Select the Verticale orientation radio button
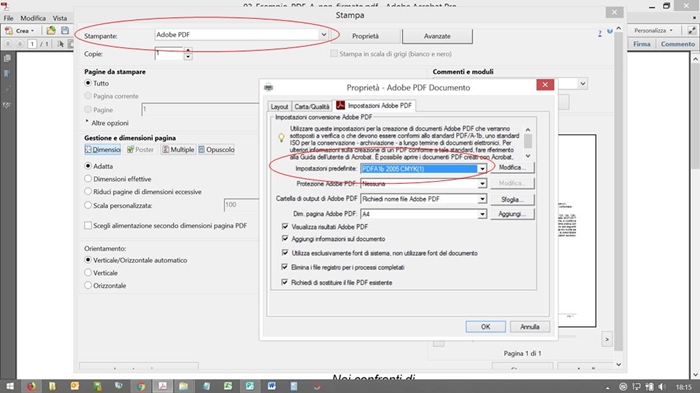Image resolution: width=700 pixels, height=393 pixels. click(88, 272)
